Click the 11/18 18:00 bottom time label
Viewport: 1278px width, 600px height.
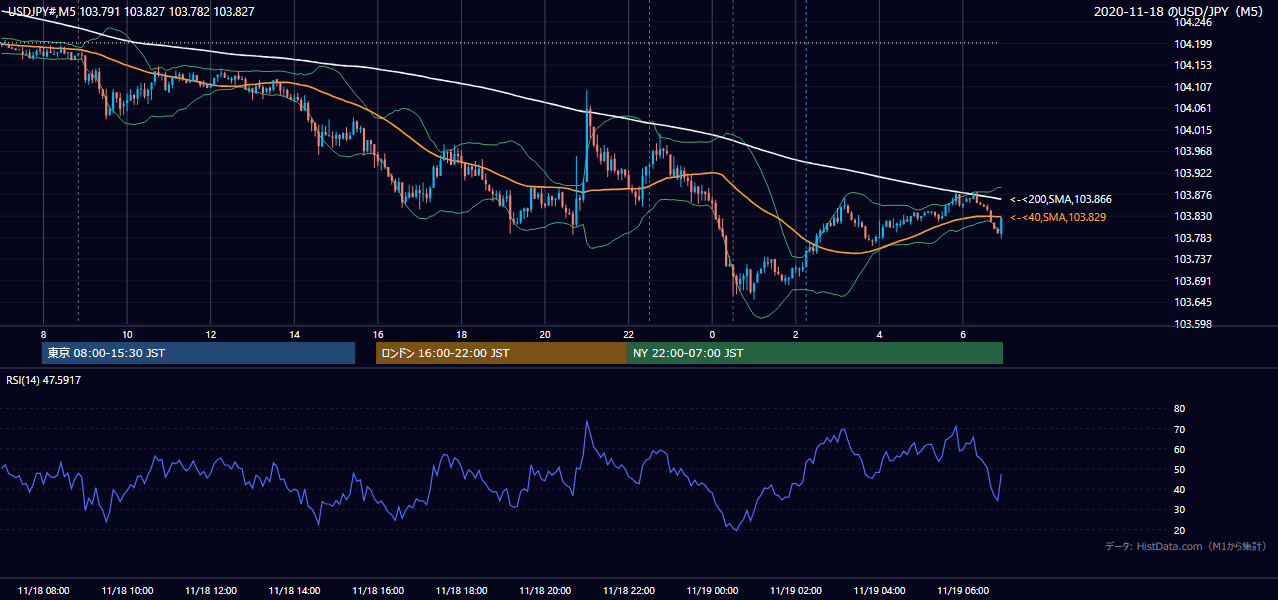[461, 591]
